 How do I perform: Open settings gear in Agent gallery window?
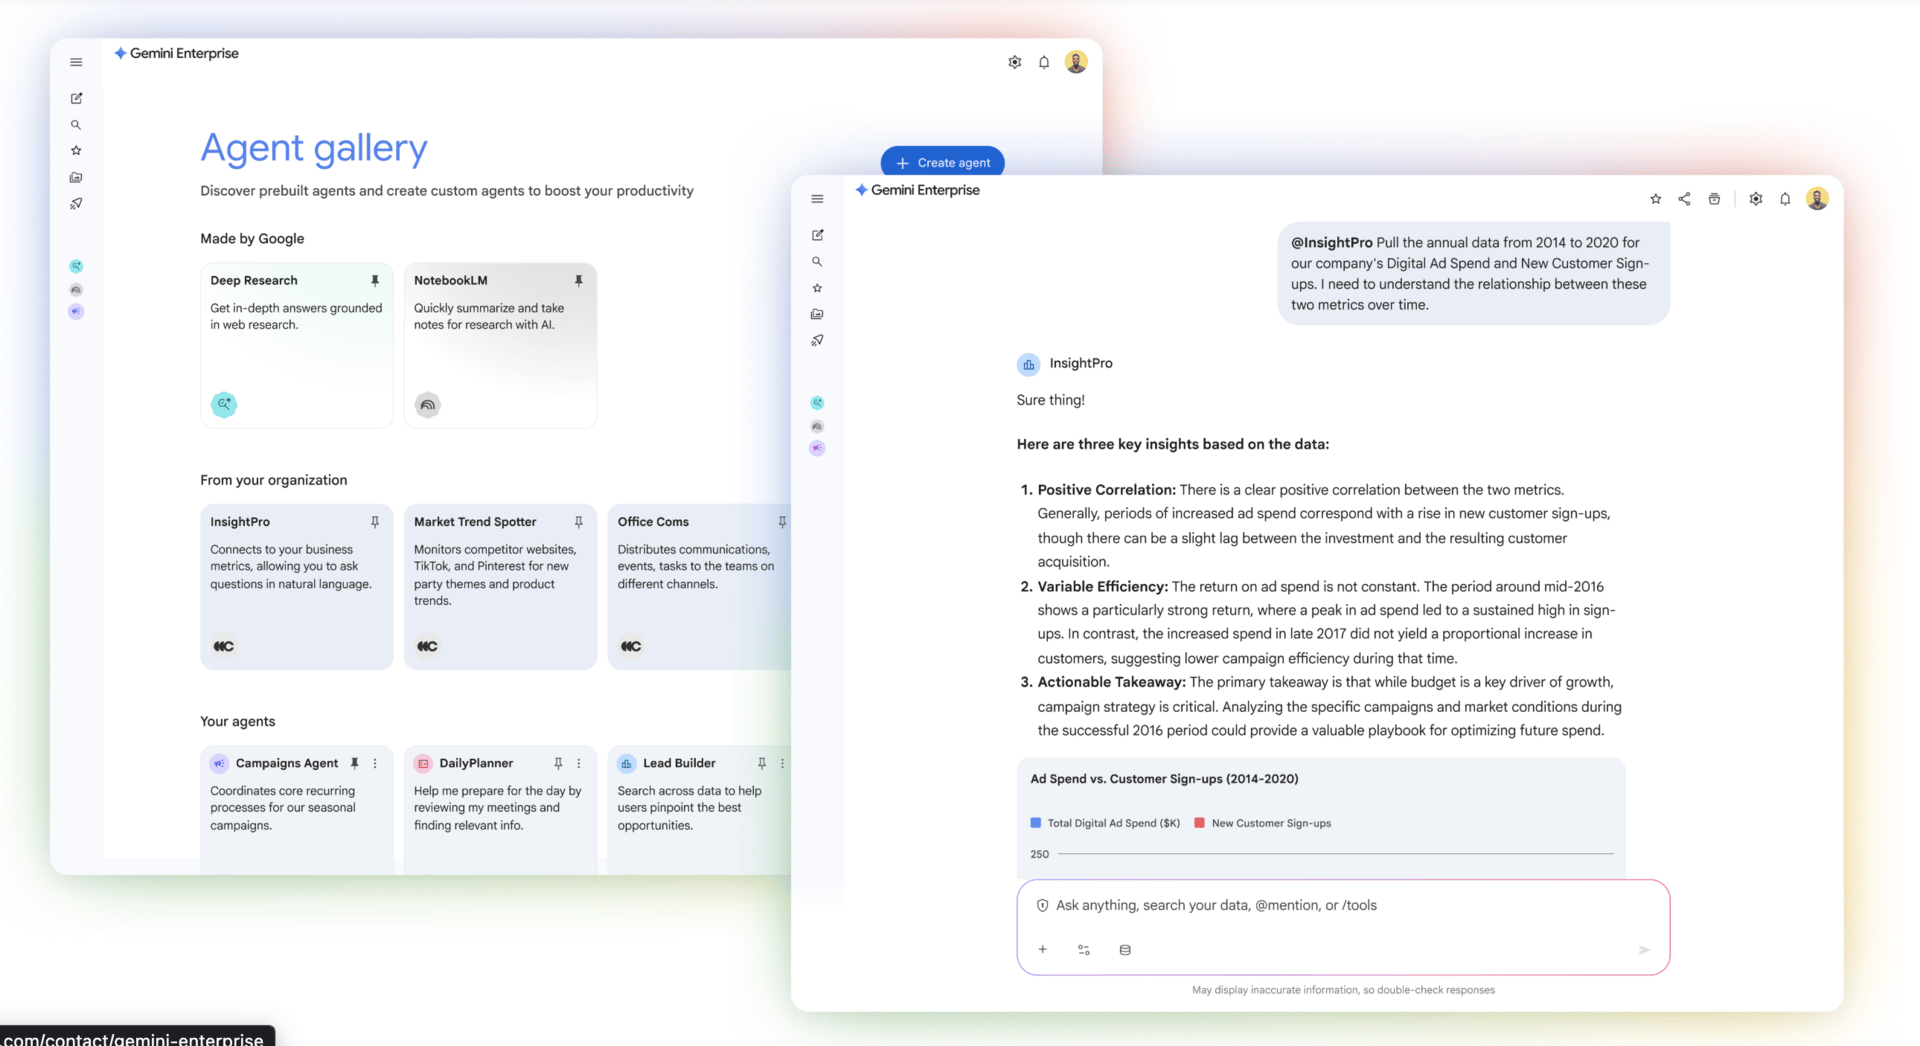point(1014,62)
